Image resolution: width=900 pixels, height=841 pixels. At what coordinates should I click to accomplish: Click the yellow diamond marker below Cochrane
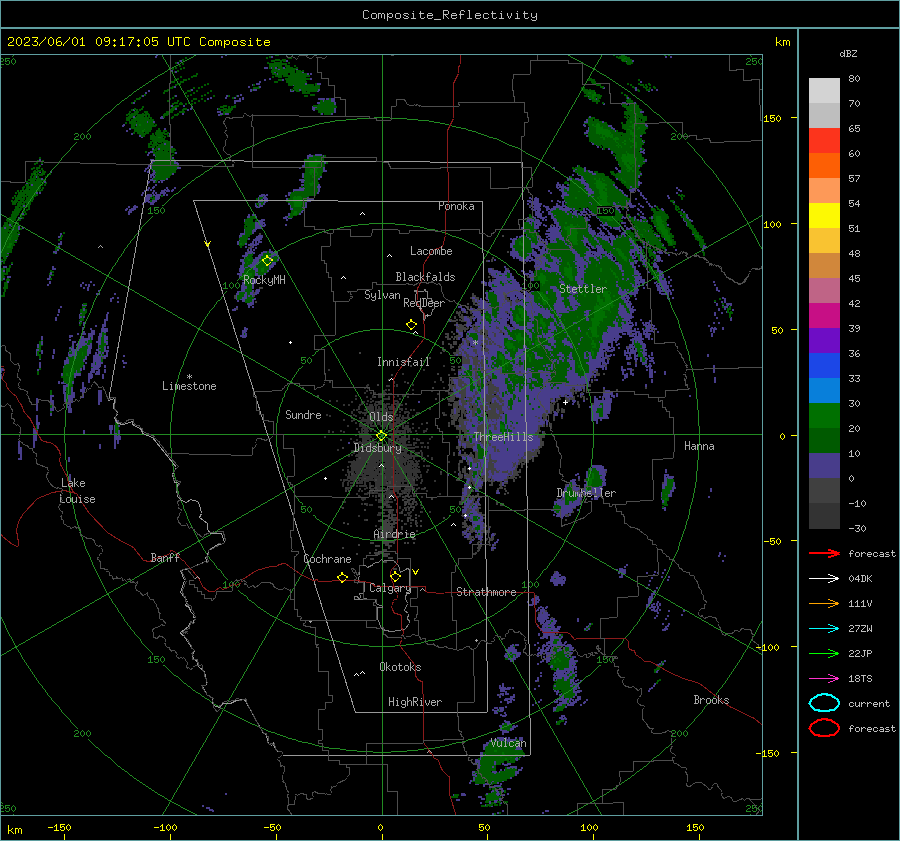(343, 577)
